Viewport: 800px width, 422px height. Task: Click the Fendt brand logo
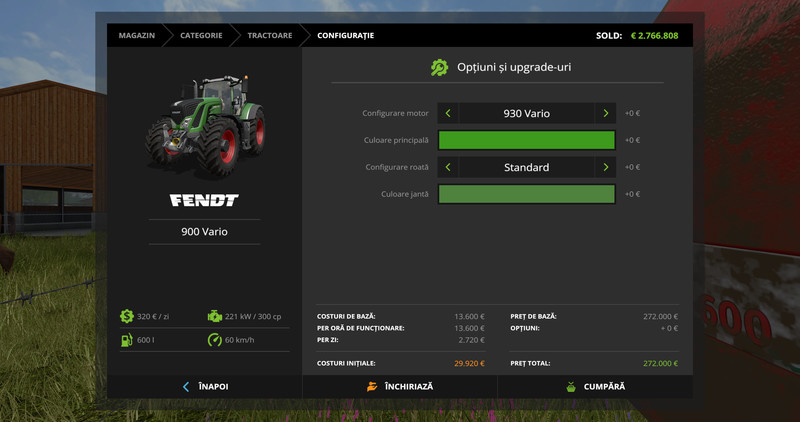pos(204,200)
